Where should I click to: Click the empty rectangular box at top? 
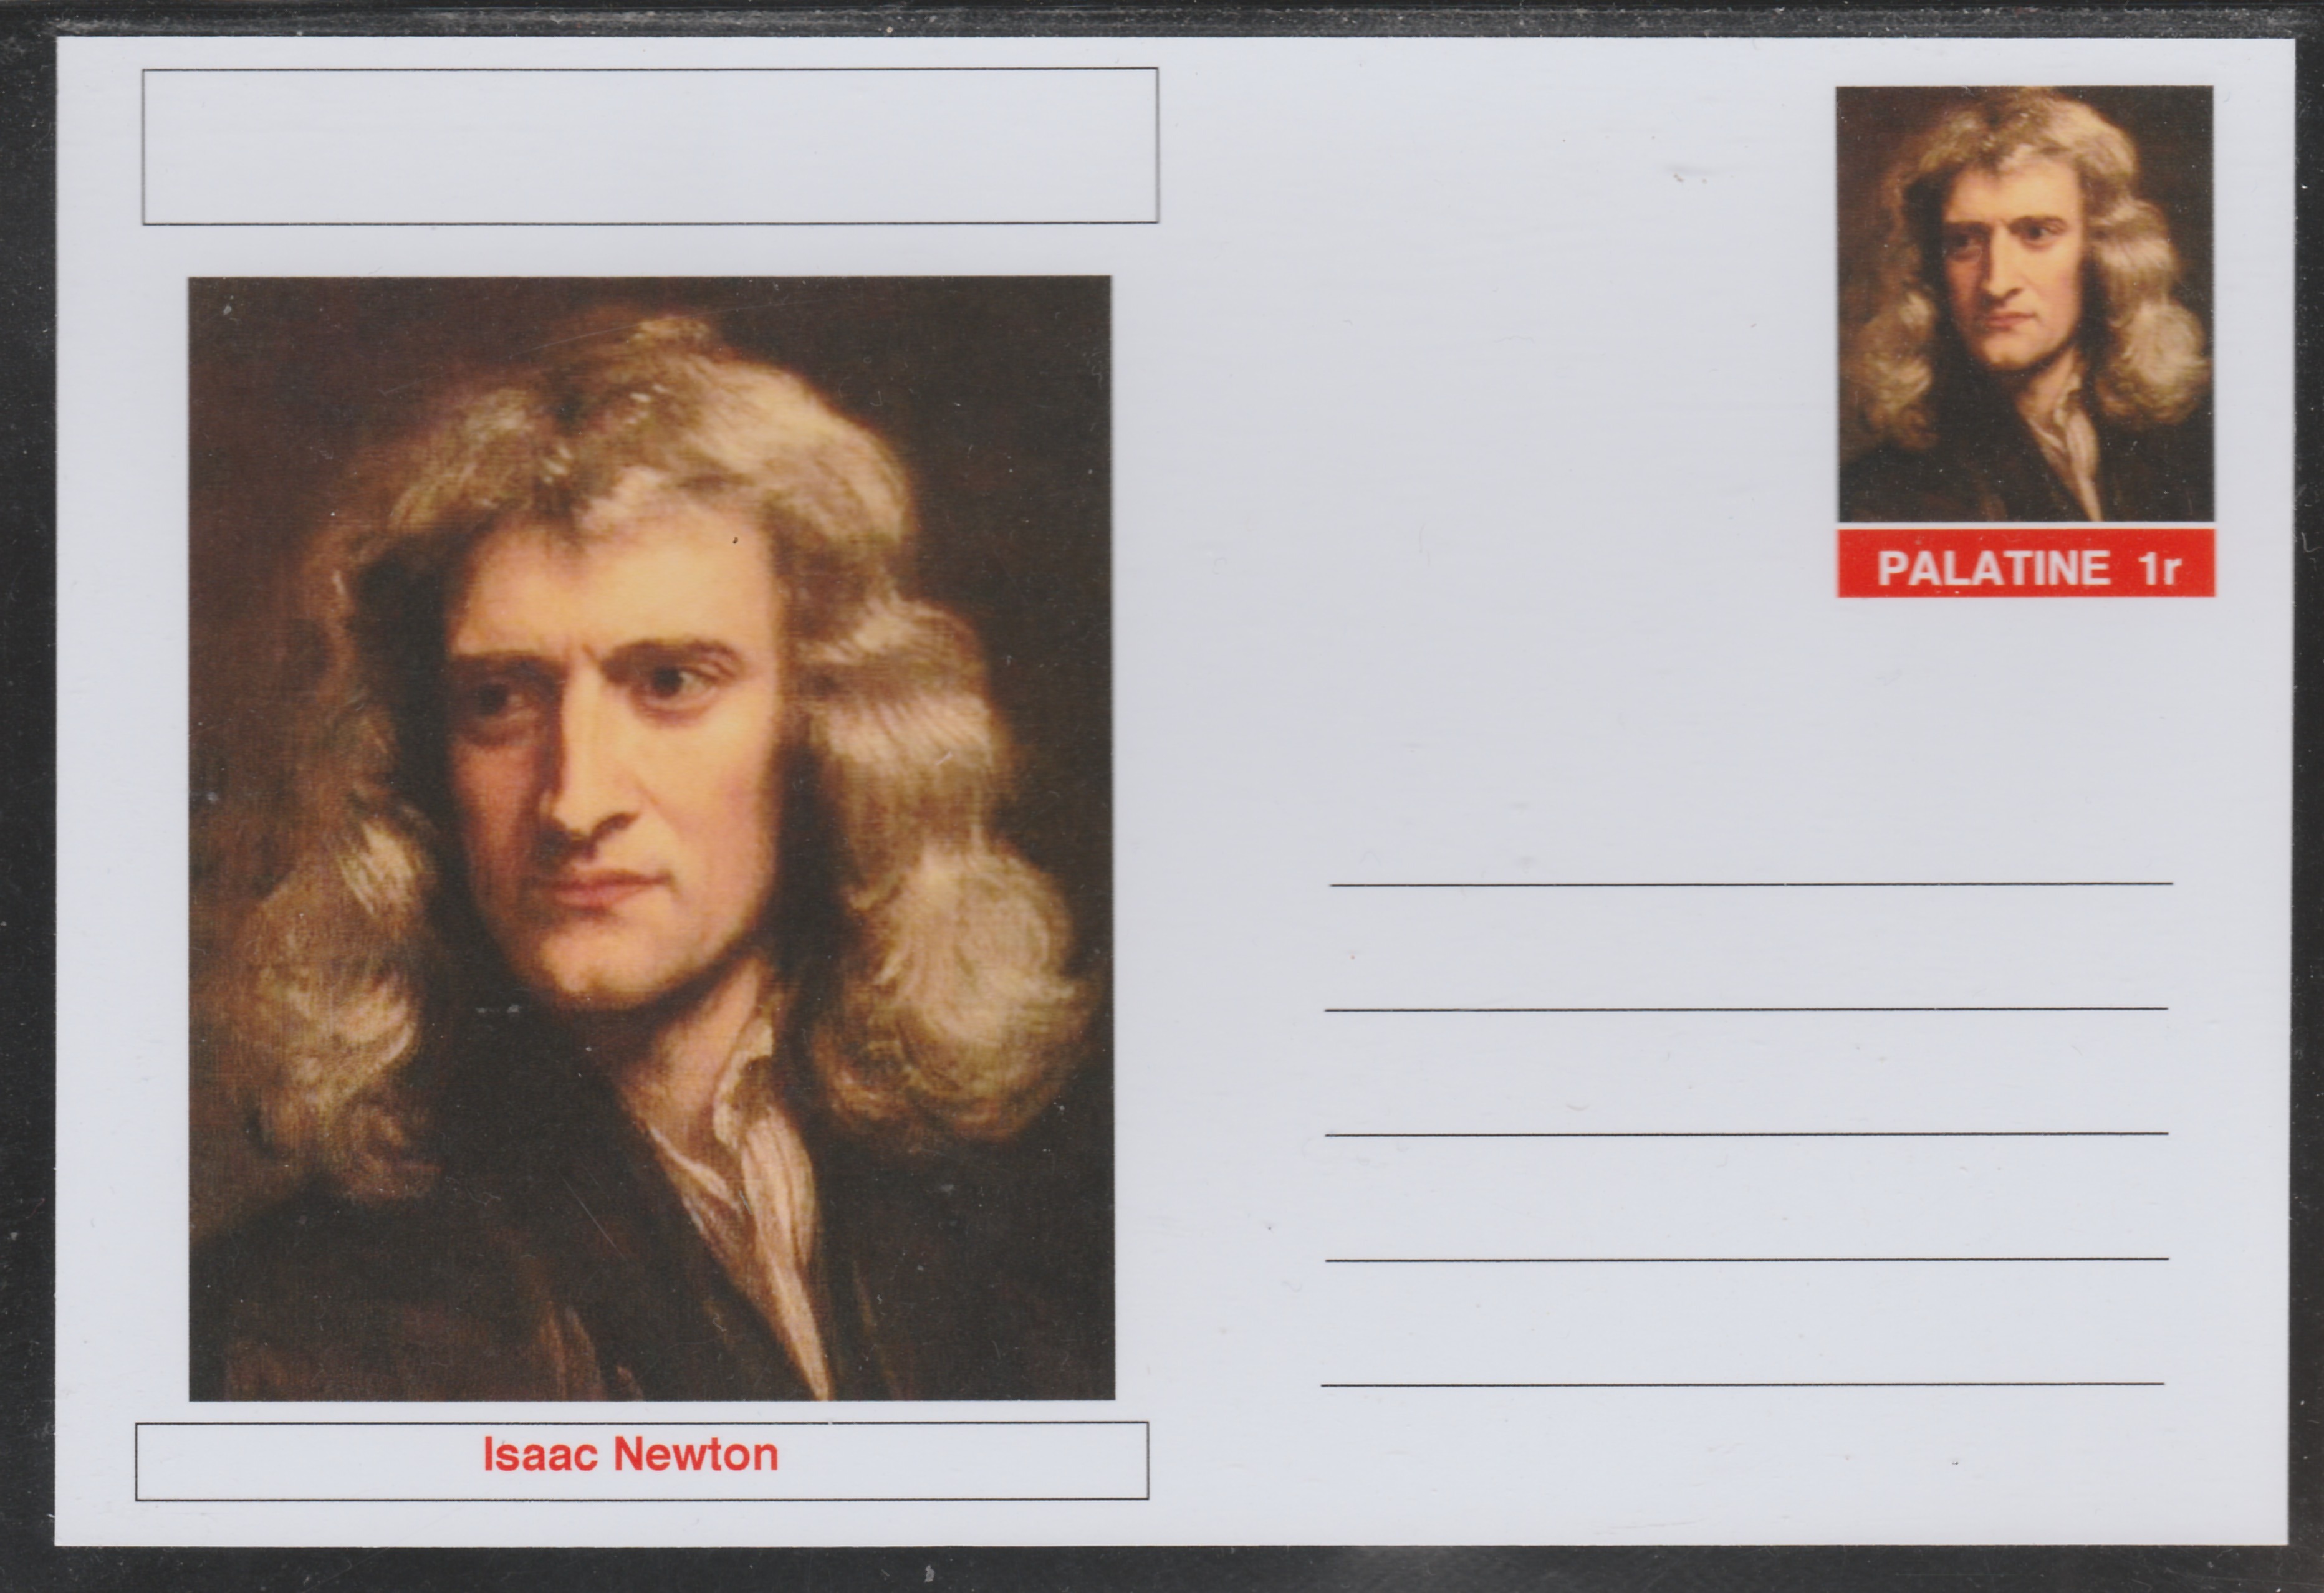click(650, 146)
